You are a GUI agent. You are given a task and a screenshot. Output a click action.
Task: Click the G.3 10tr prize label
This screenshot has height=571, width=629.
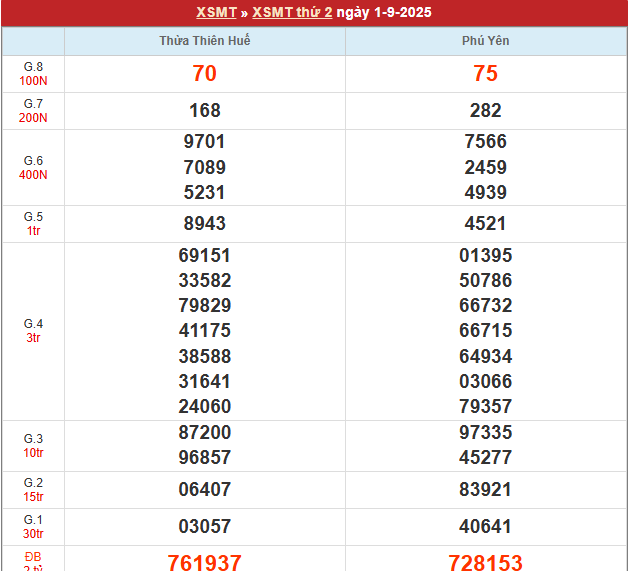click(33, 446)
